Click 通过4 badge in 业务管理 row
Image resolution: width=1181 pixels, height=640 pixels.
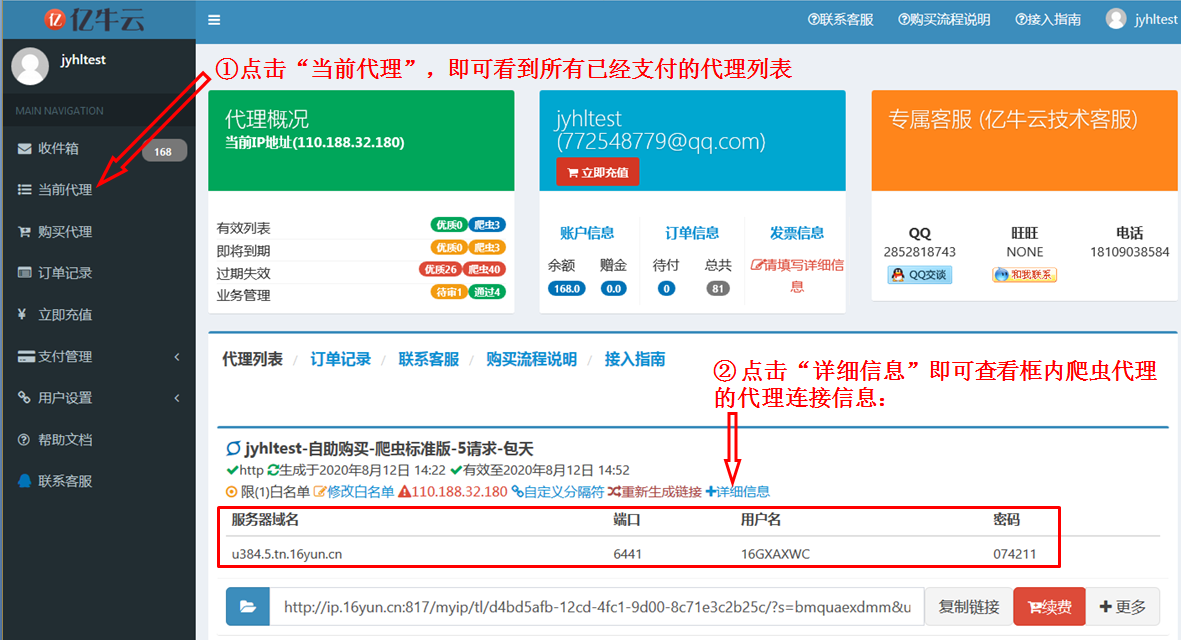(487, 291)
